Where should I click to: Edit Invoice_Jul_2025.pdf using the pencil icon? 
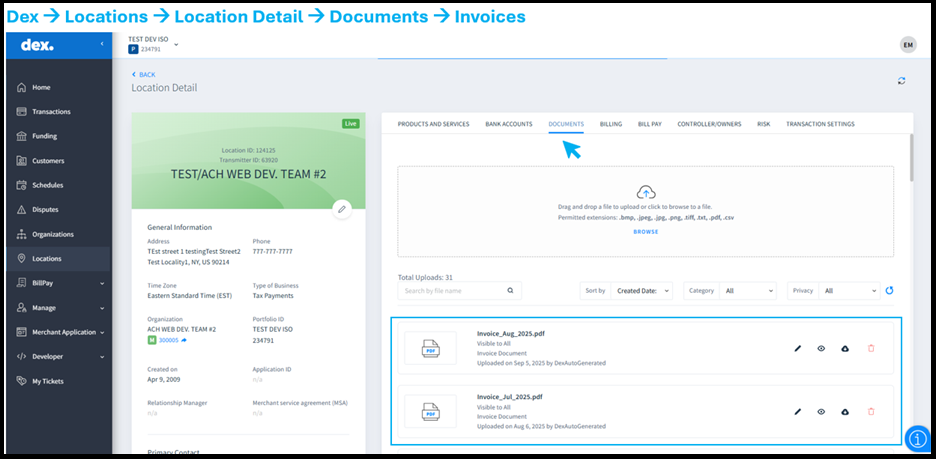tap(798, 411)
